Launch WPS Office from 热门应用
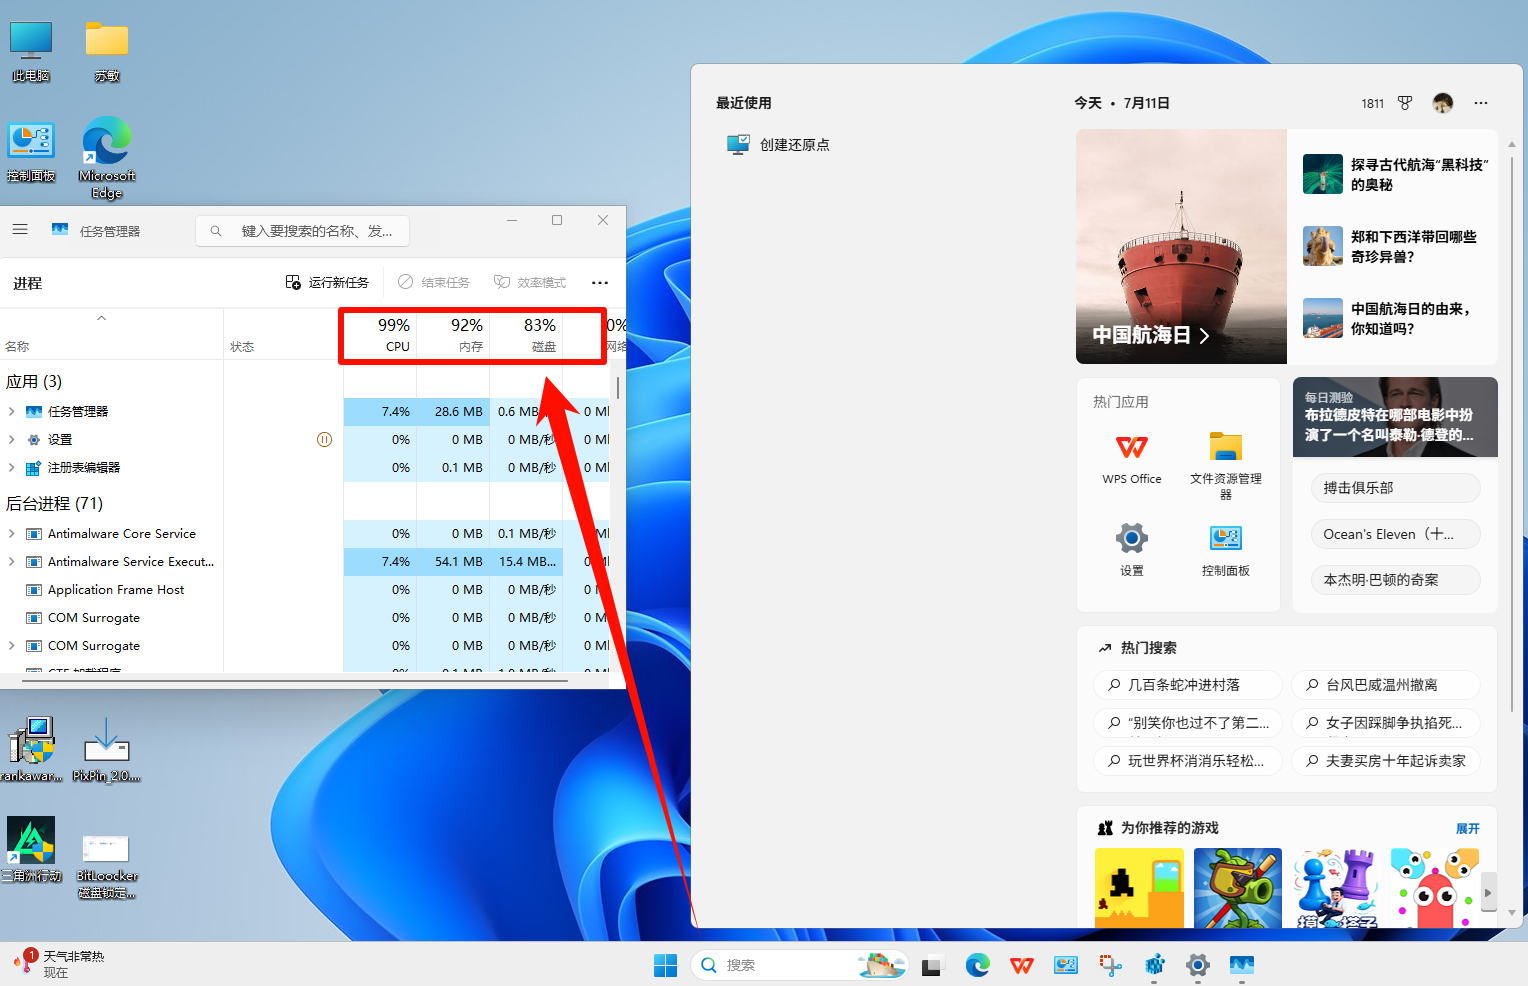This screenshot has height=986, width=1528. [1132, 458]
